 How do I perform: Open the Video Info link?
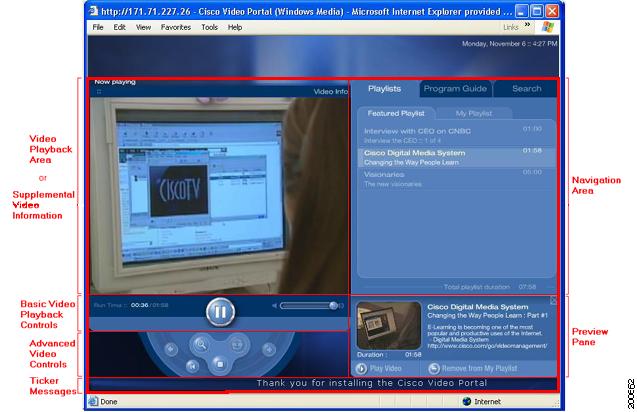click(330, 92)
